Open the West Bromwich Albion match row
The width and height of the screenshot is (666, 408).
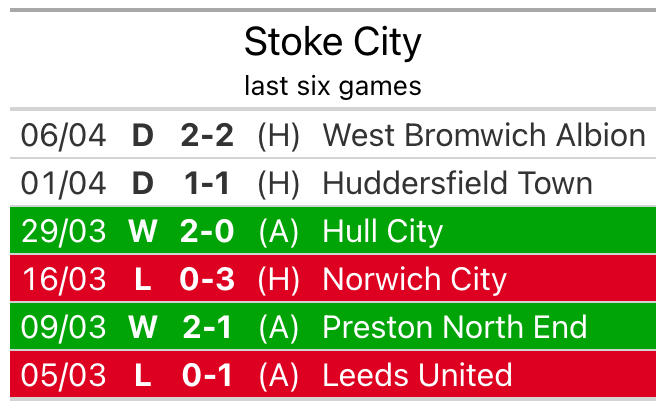(x=333, y=135)
